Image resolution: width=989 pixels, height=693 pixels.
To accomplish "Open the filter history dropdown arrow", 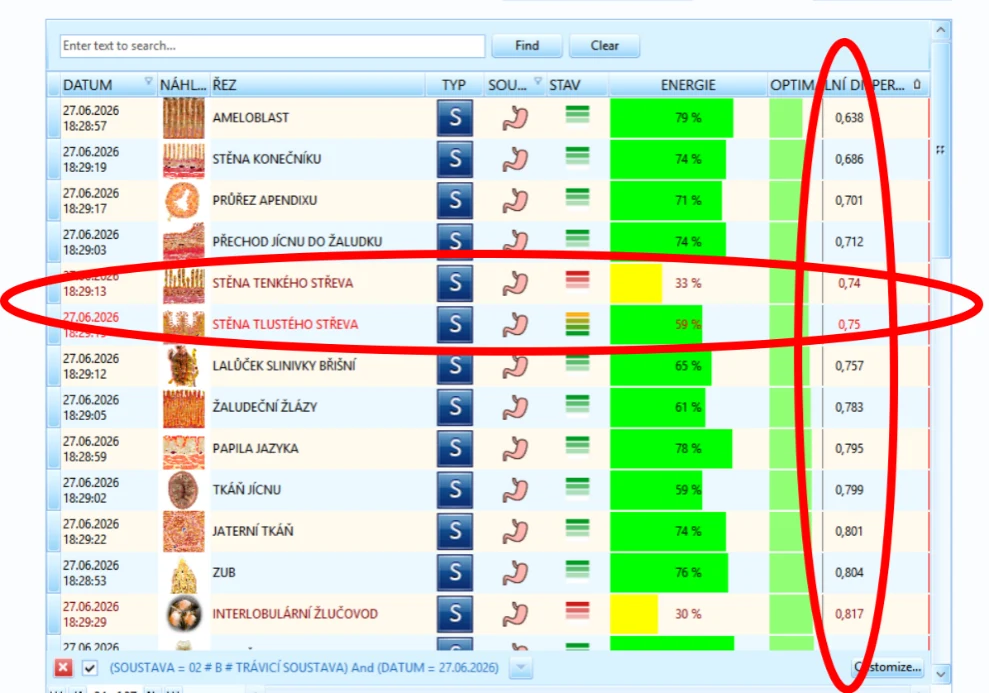I will (x=521, y=667).
